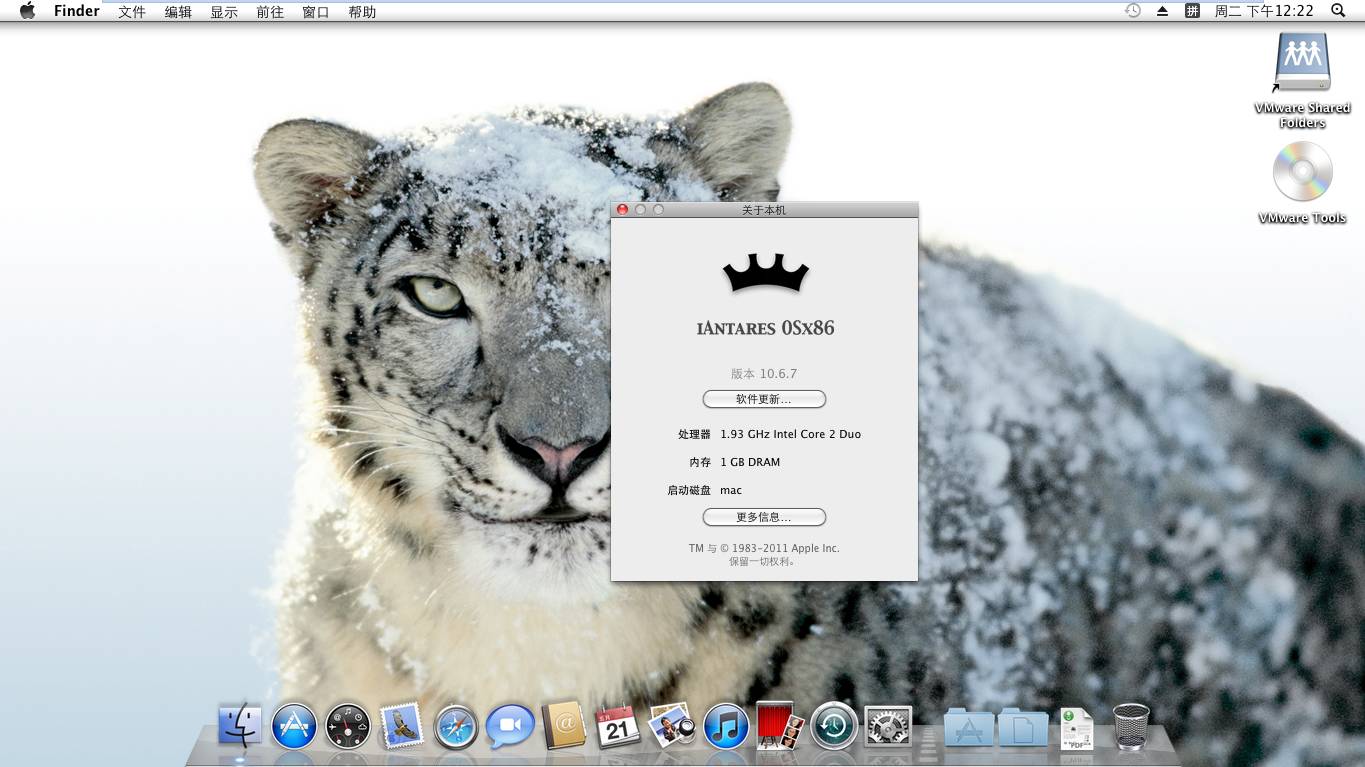
Task: Launch the App Store from the Dock
Action: (294, 726)
